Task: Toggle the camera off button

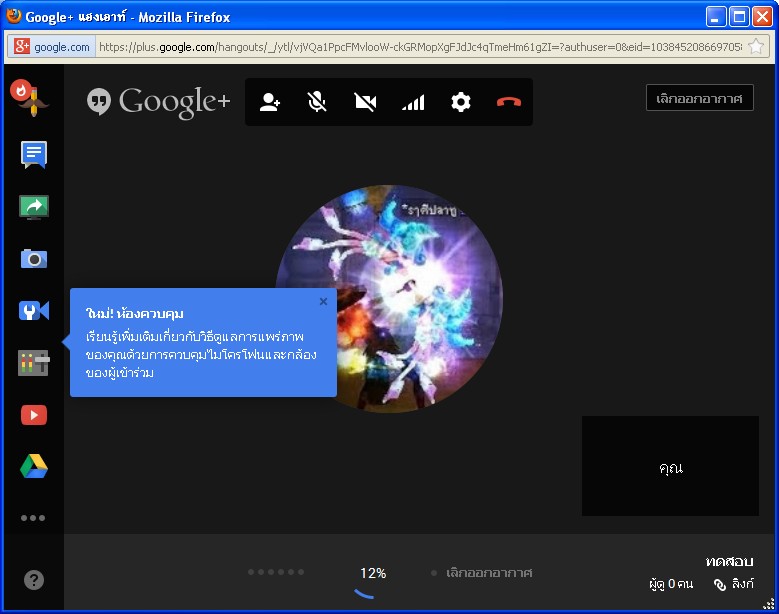Action: tap(365, 102)
